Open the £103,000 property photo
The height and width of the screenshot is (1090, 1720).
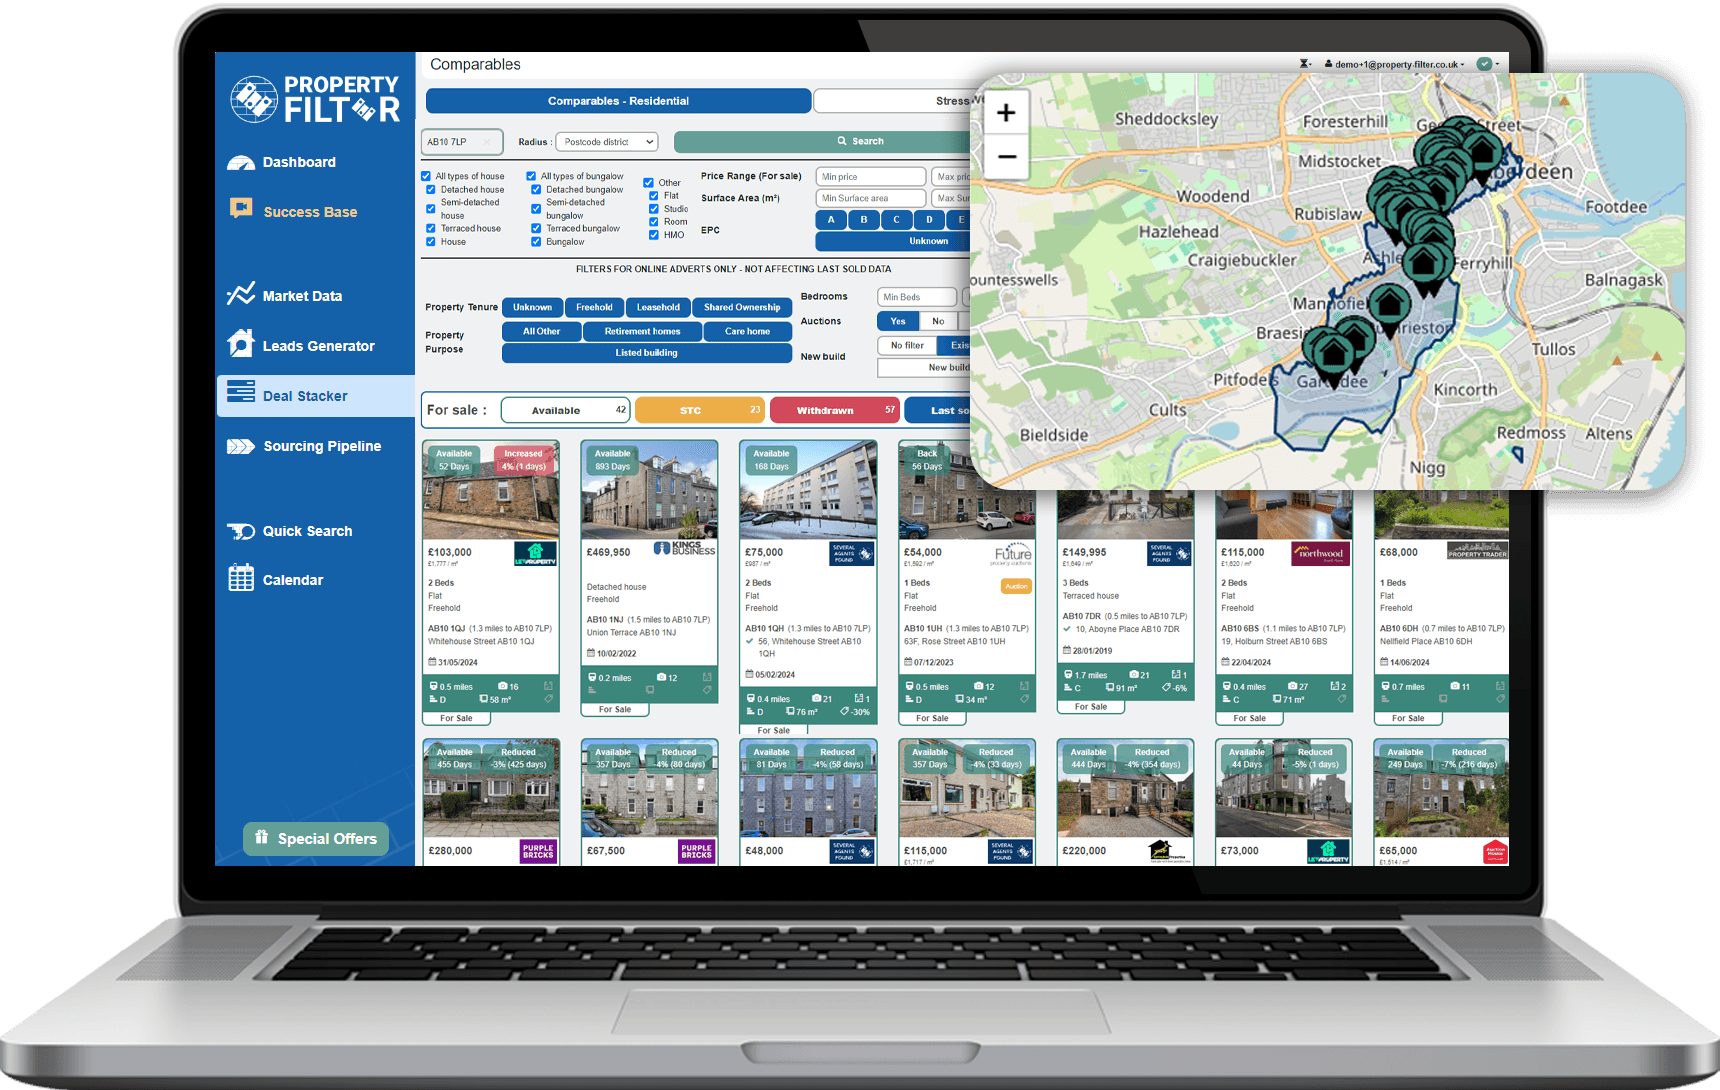click(490, 490)
